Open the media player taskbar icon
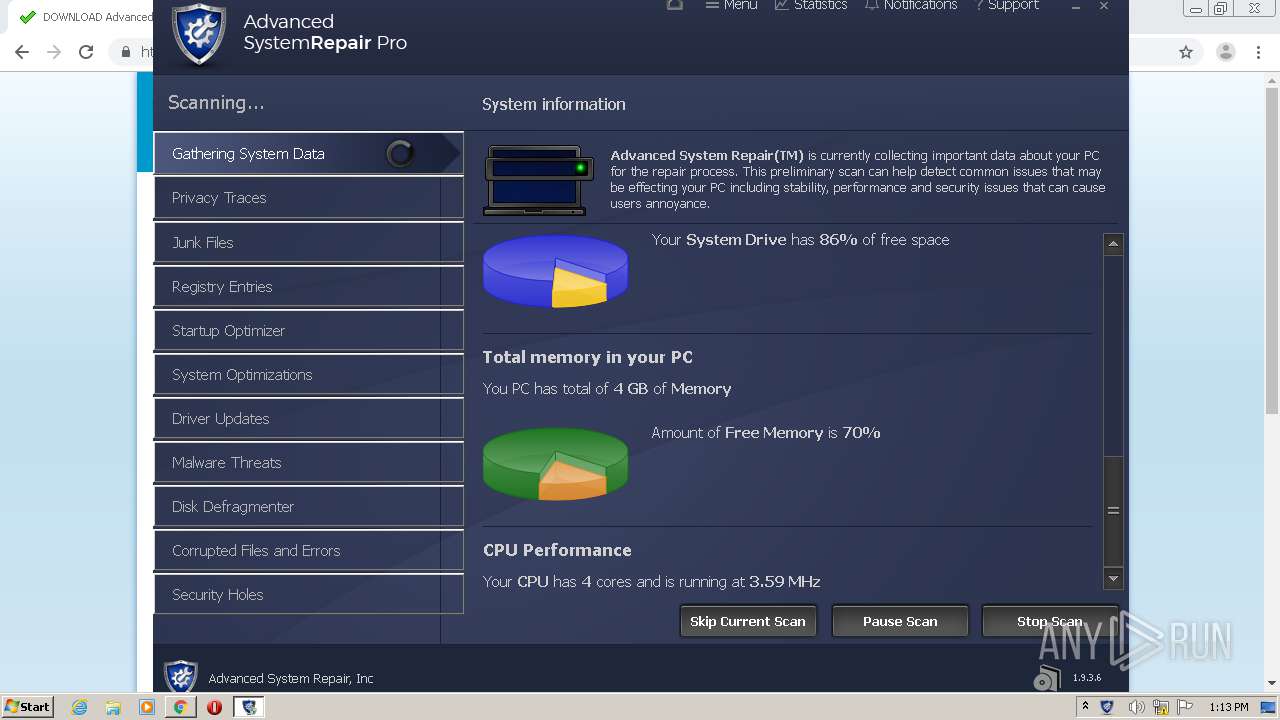The image size is (1280, 720). pyautogui.click(x=147, y=707)
